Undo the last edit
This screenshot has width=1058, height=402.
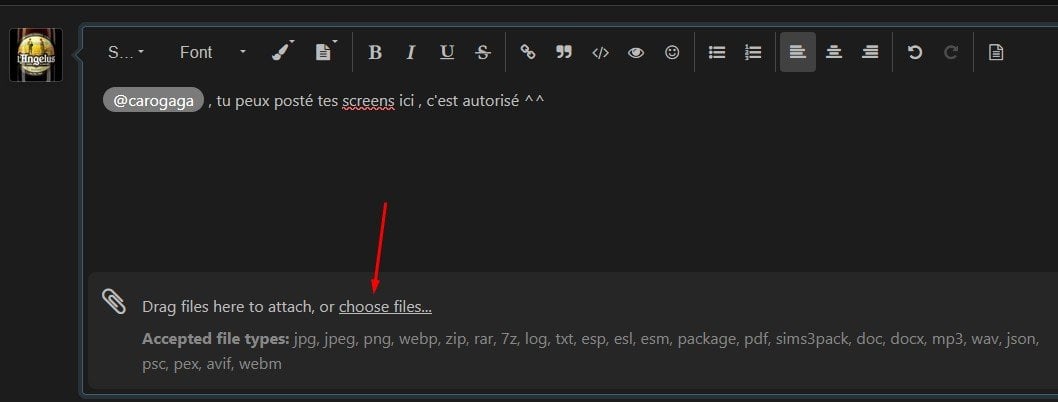915,52
